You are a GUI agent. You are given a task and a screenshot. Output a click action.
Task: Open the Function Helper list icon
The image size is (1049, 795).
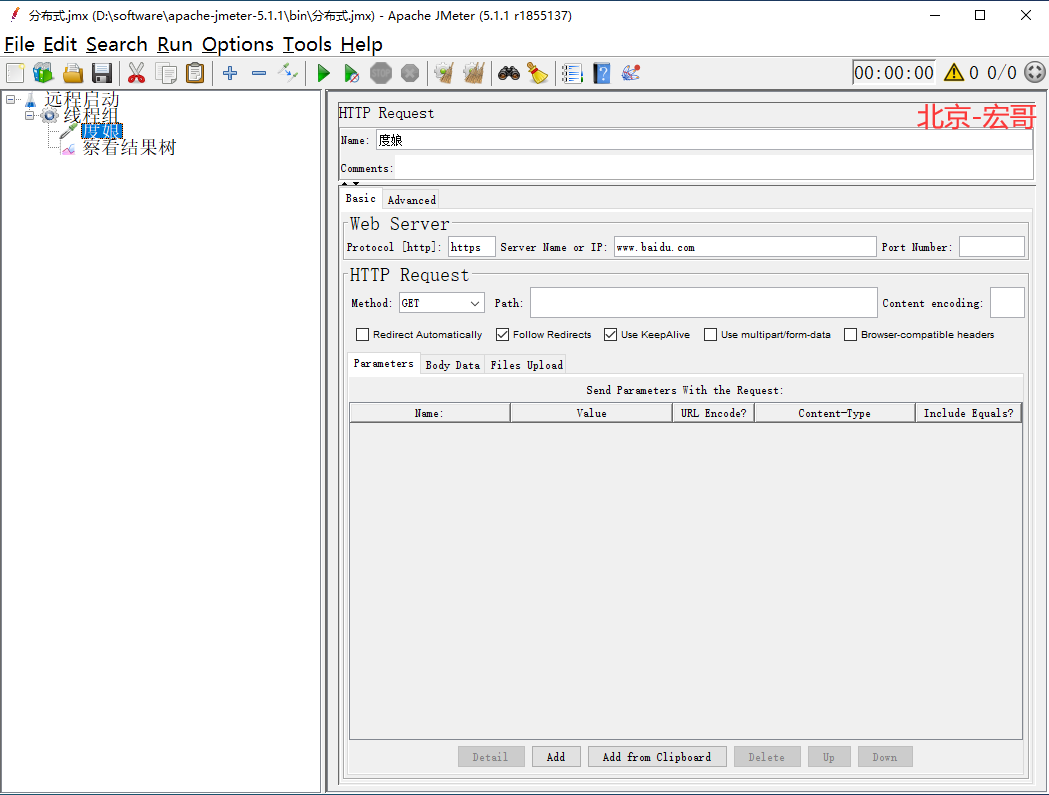pyautogui.click(x=572, y=73)
